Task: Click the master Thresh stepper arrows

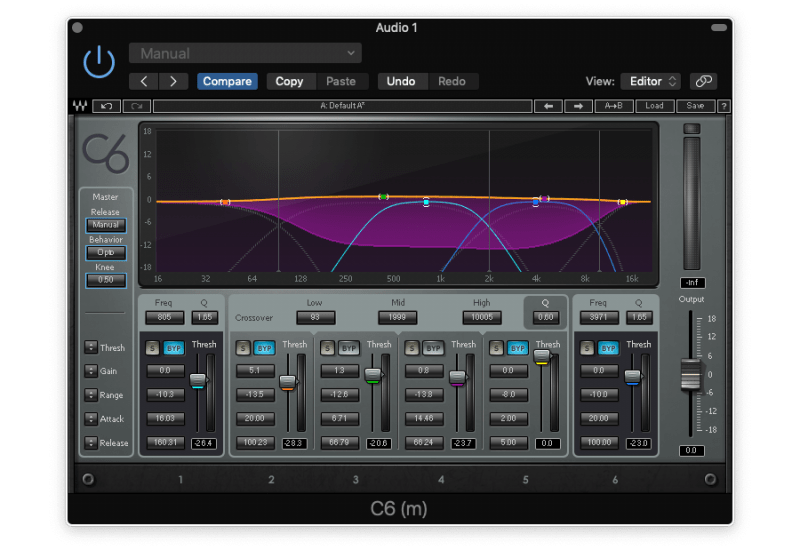Action: pyautogui.click(x=91, y=347)
